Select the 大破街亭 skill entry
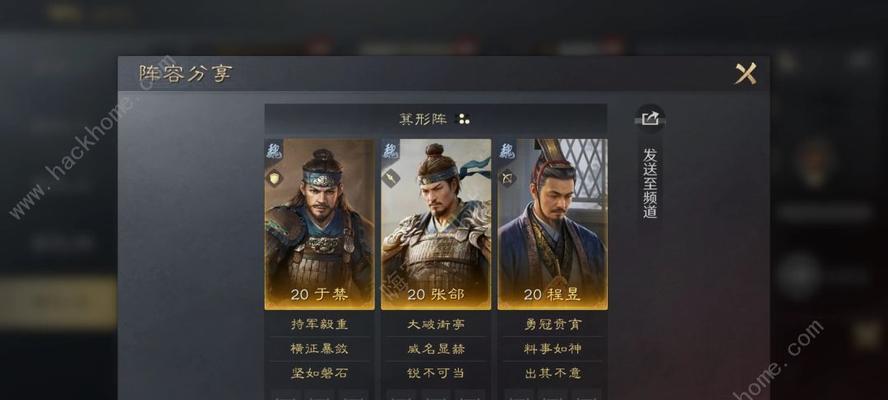The width and height of the screenshot is (888, 400). tap(436, 325)
